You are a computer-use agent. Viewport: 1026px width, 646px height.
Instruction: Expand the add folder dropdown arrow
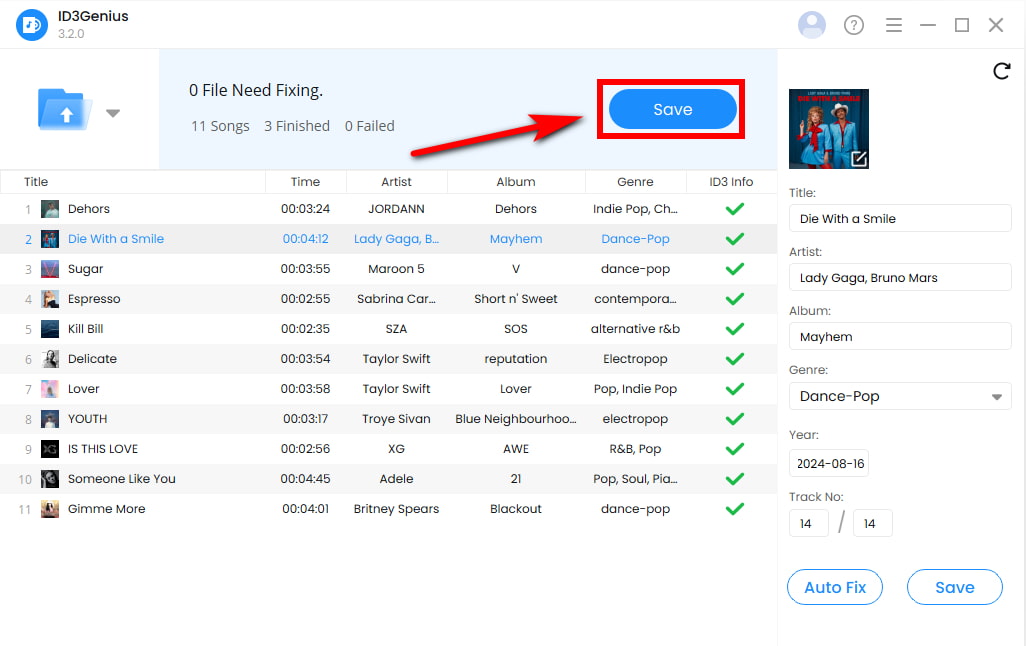click(113, 113)
